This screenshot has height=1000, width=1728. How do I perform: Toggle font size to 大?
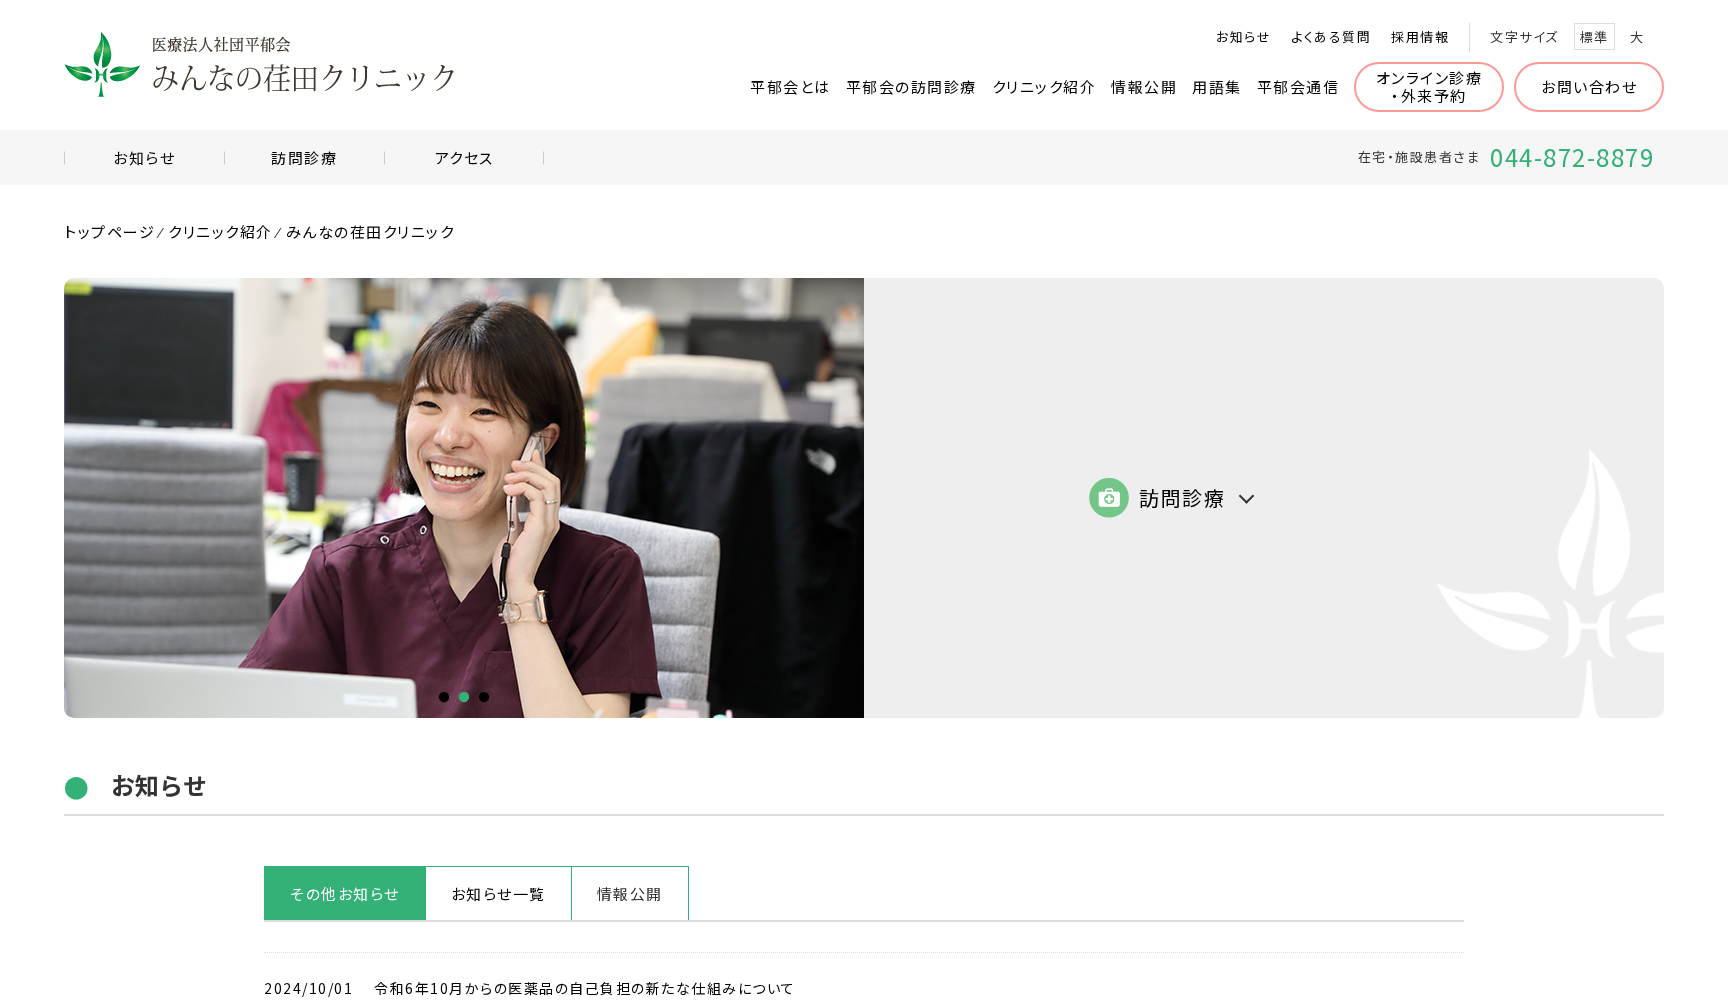point(1637,37)
